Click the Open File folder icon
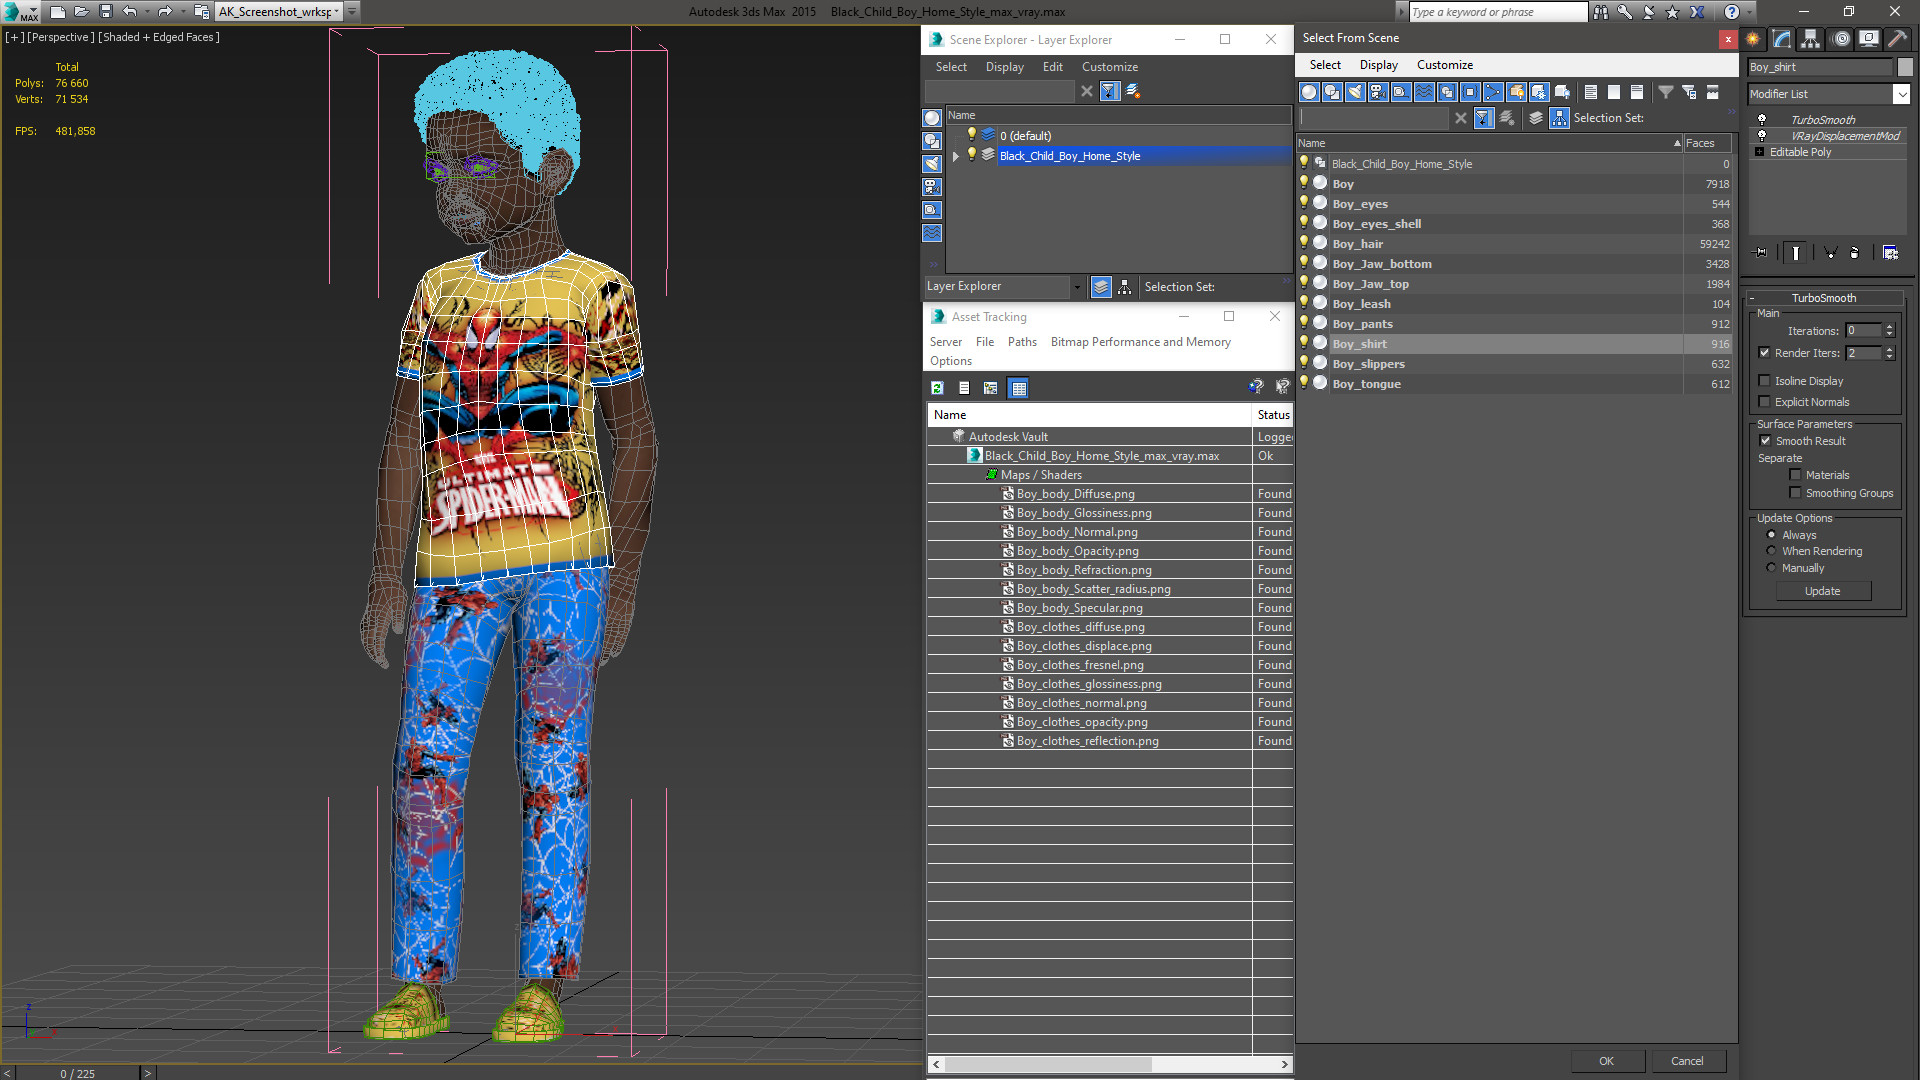 (x=81, y=12)
